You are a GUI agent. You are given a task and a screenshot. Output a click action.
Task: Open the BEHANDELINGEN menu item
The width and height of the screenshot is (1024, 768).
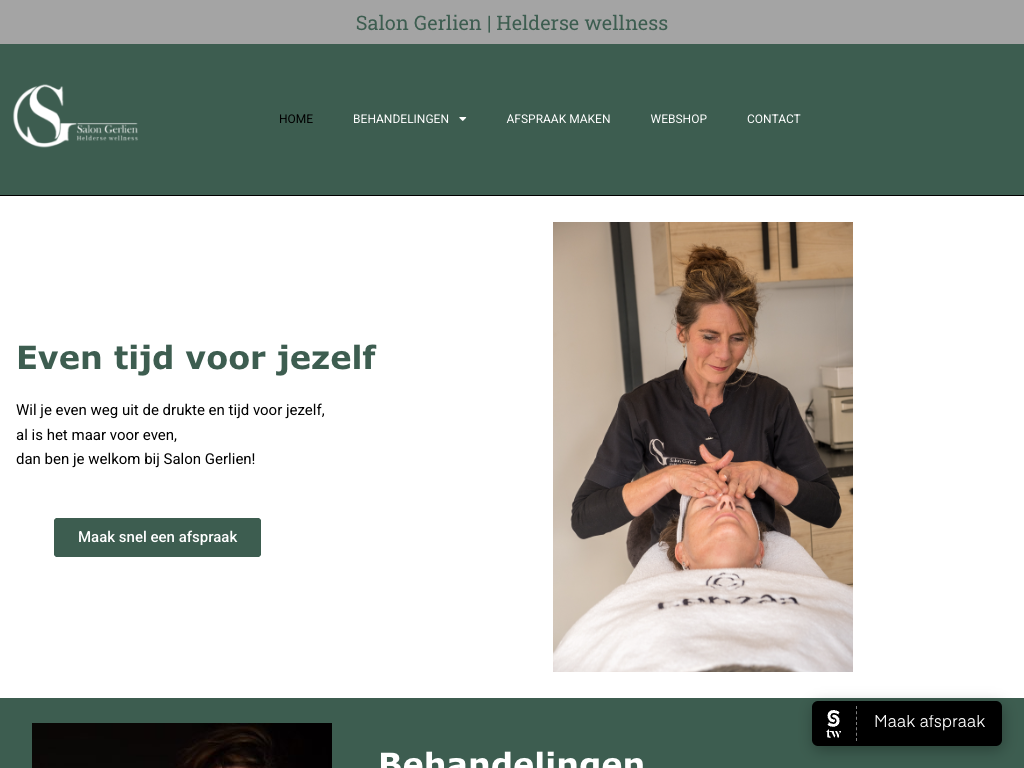401,119
